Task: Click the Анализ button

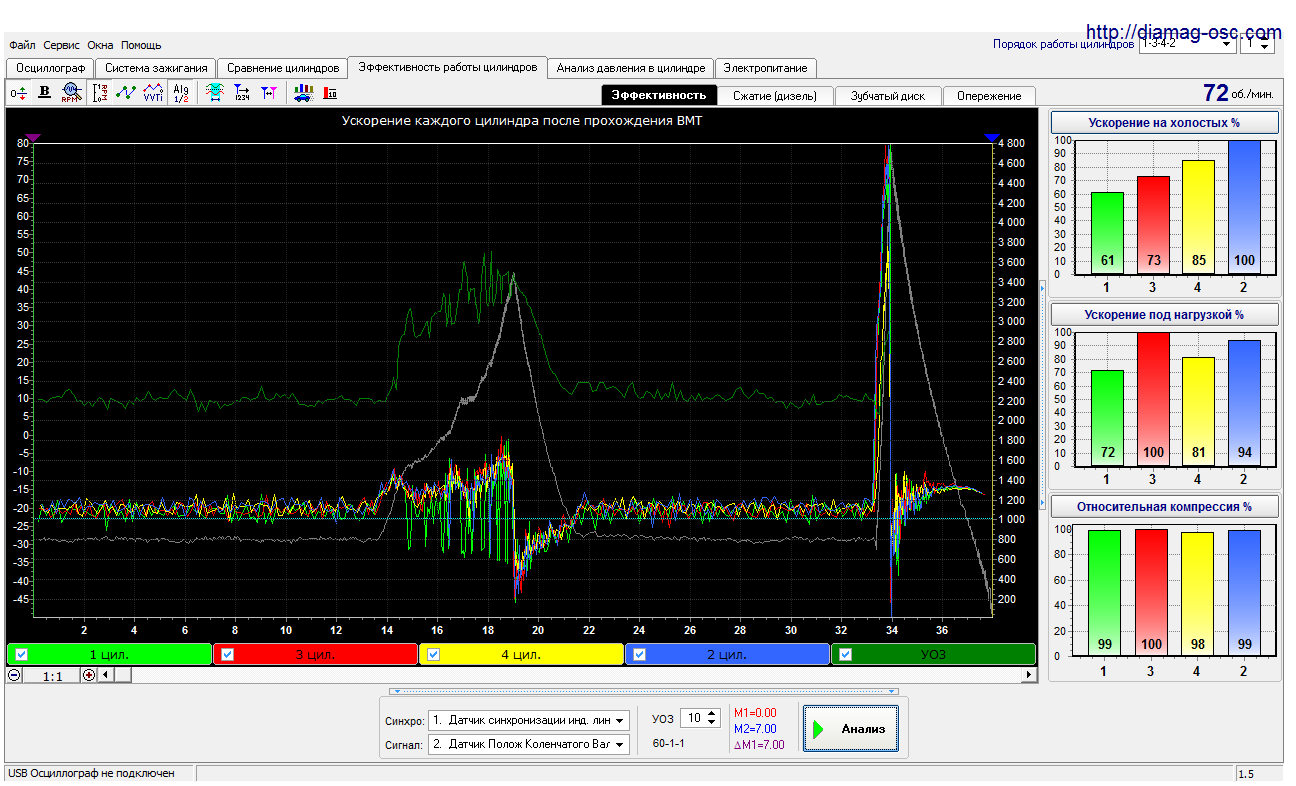Action: tap(851, 729)
